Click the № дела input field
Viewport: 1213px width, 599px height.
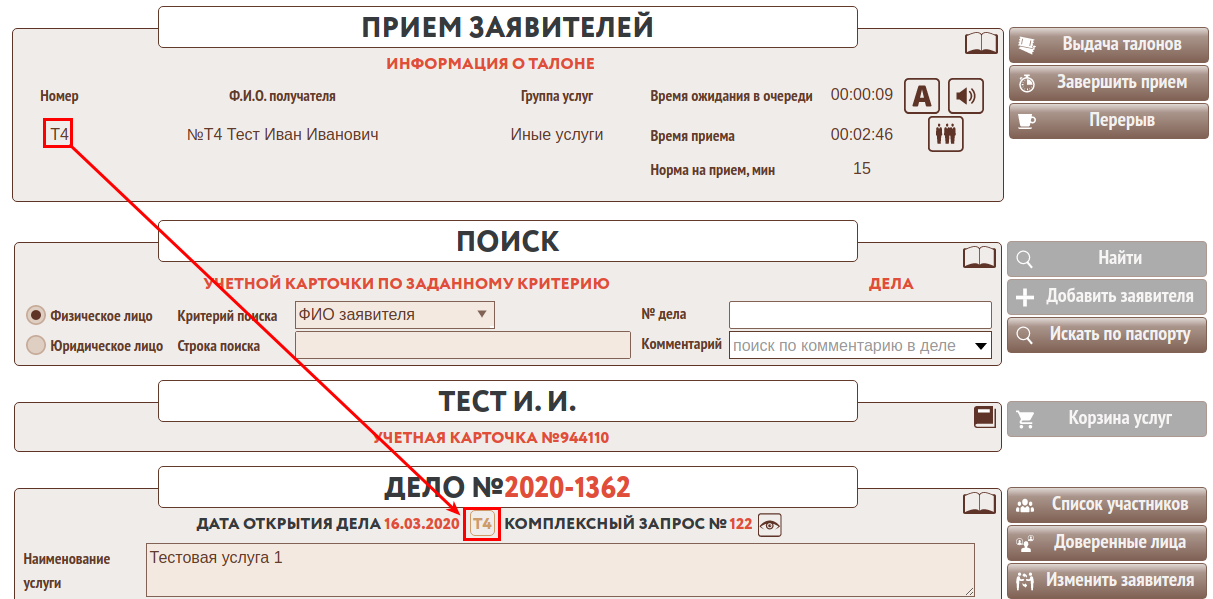click(860, 315)
